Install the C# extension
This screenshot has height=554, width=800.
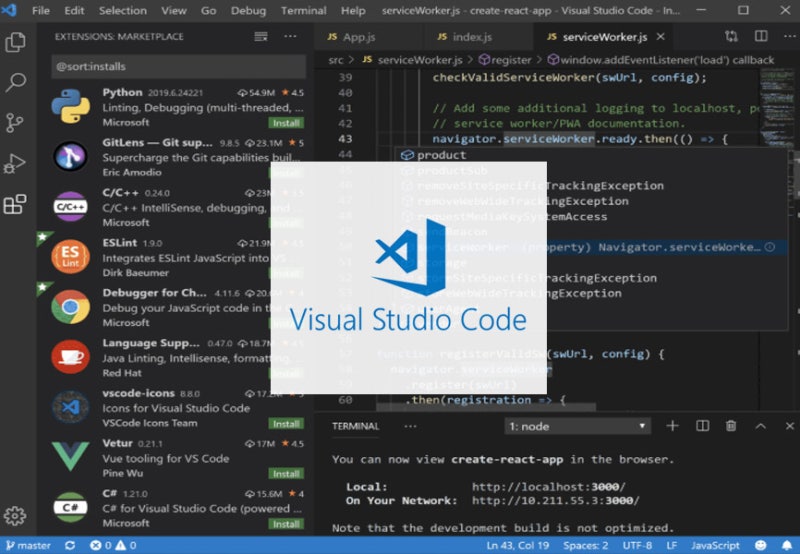(286, 524)
